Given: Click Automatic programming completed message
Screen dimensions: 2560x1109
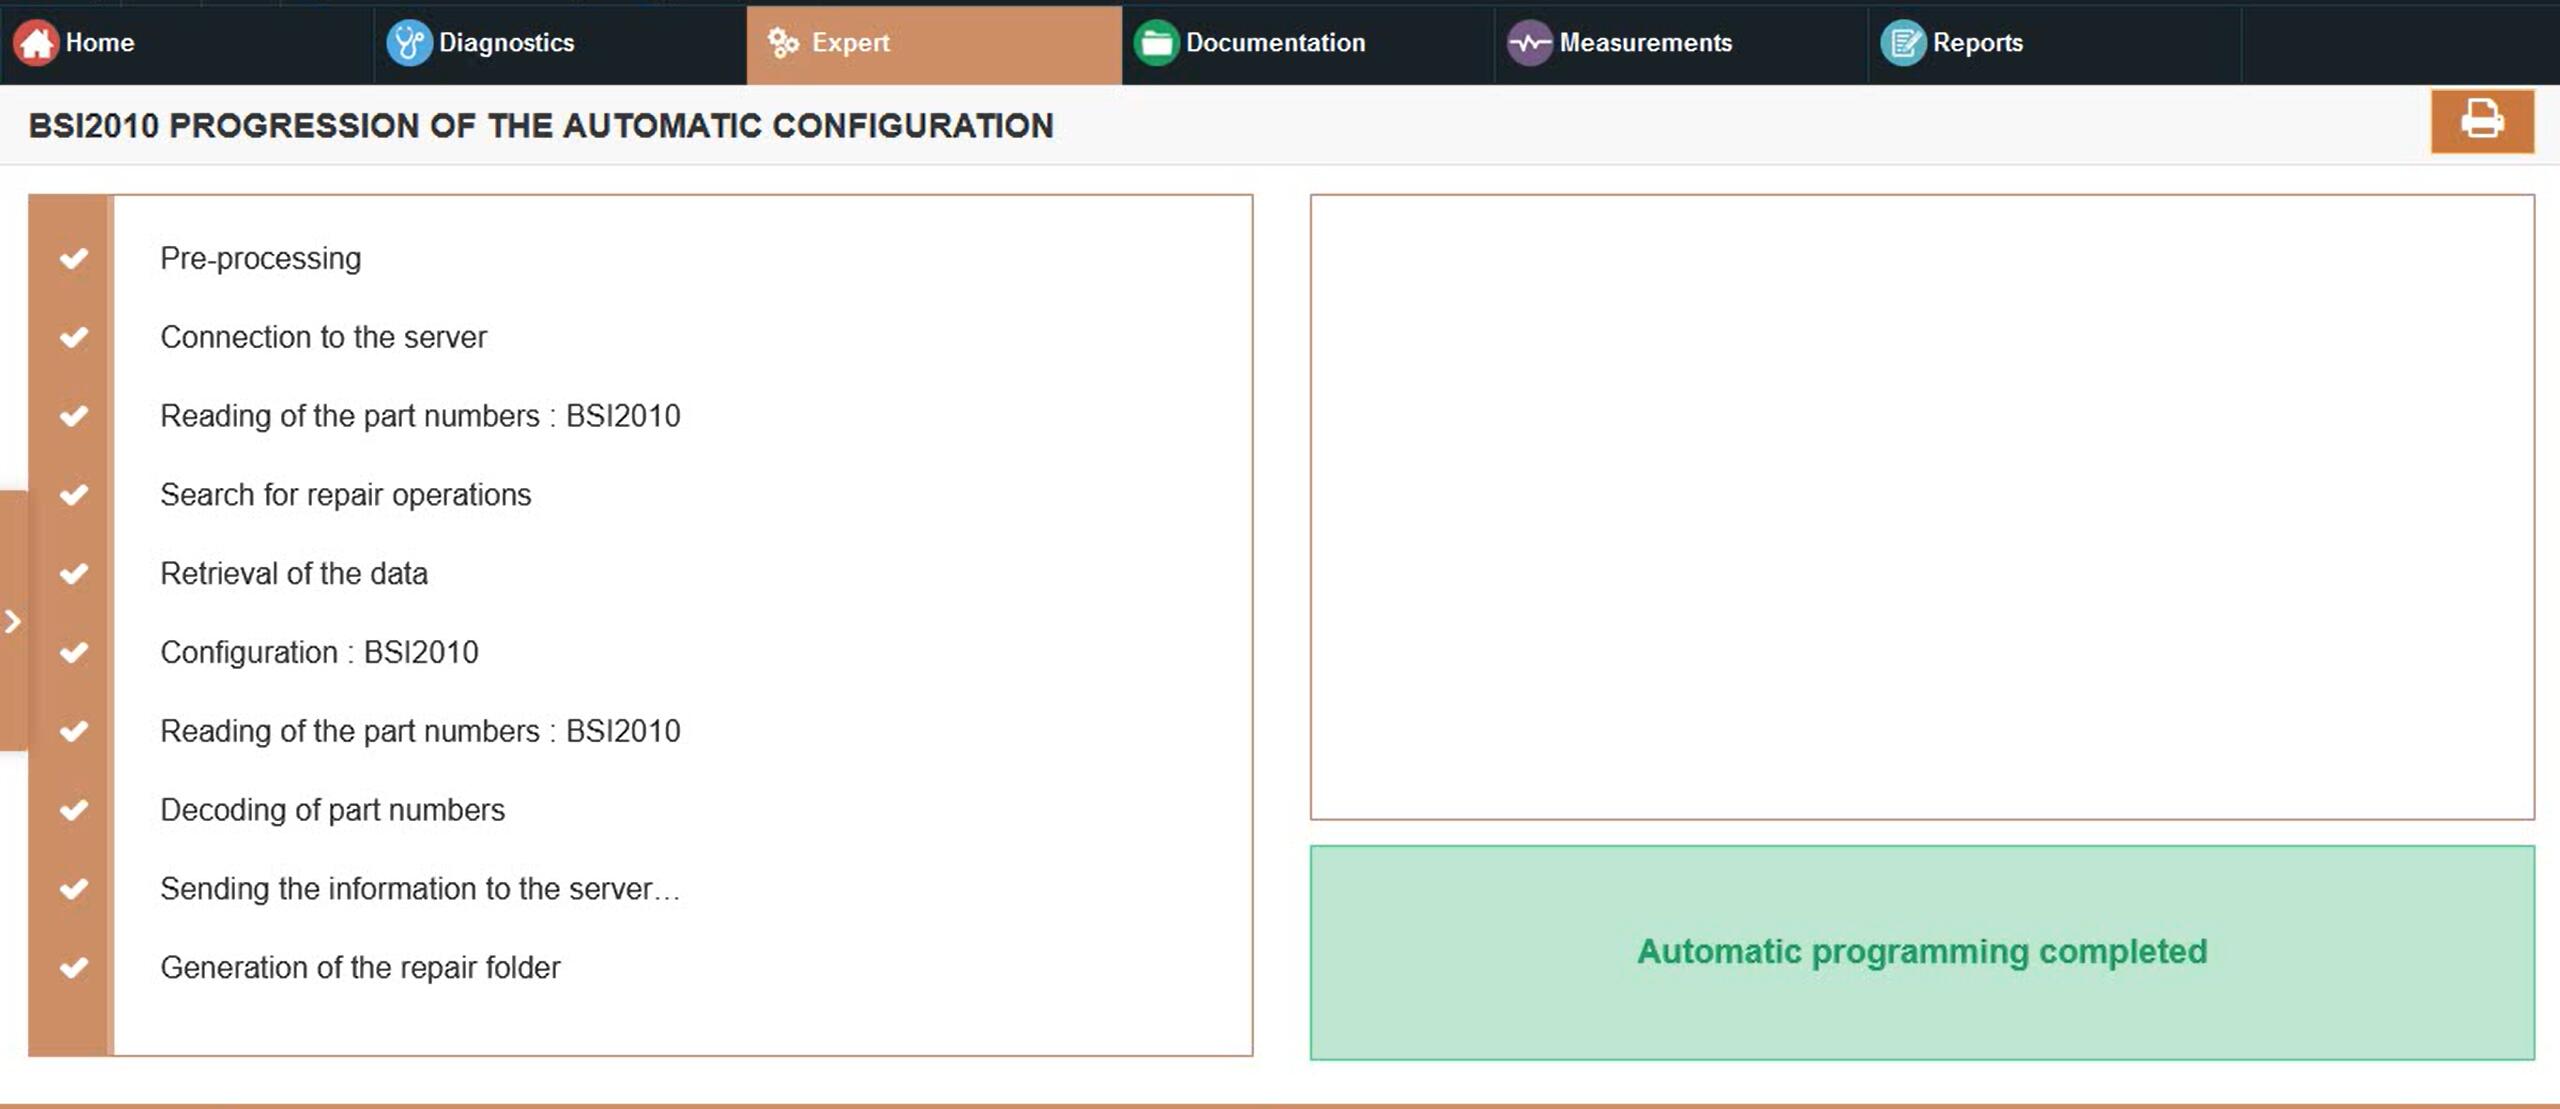Looking at the screenshot, I should (1921, 952).
